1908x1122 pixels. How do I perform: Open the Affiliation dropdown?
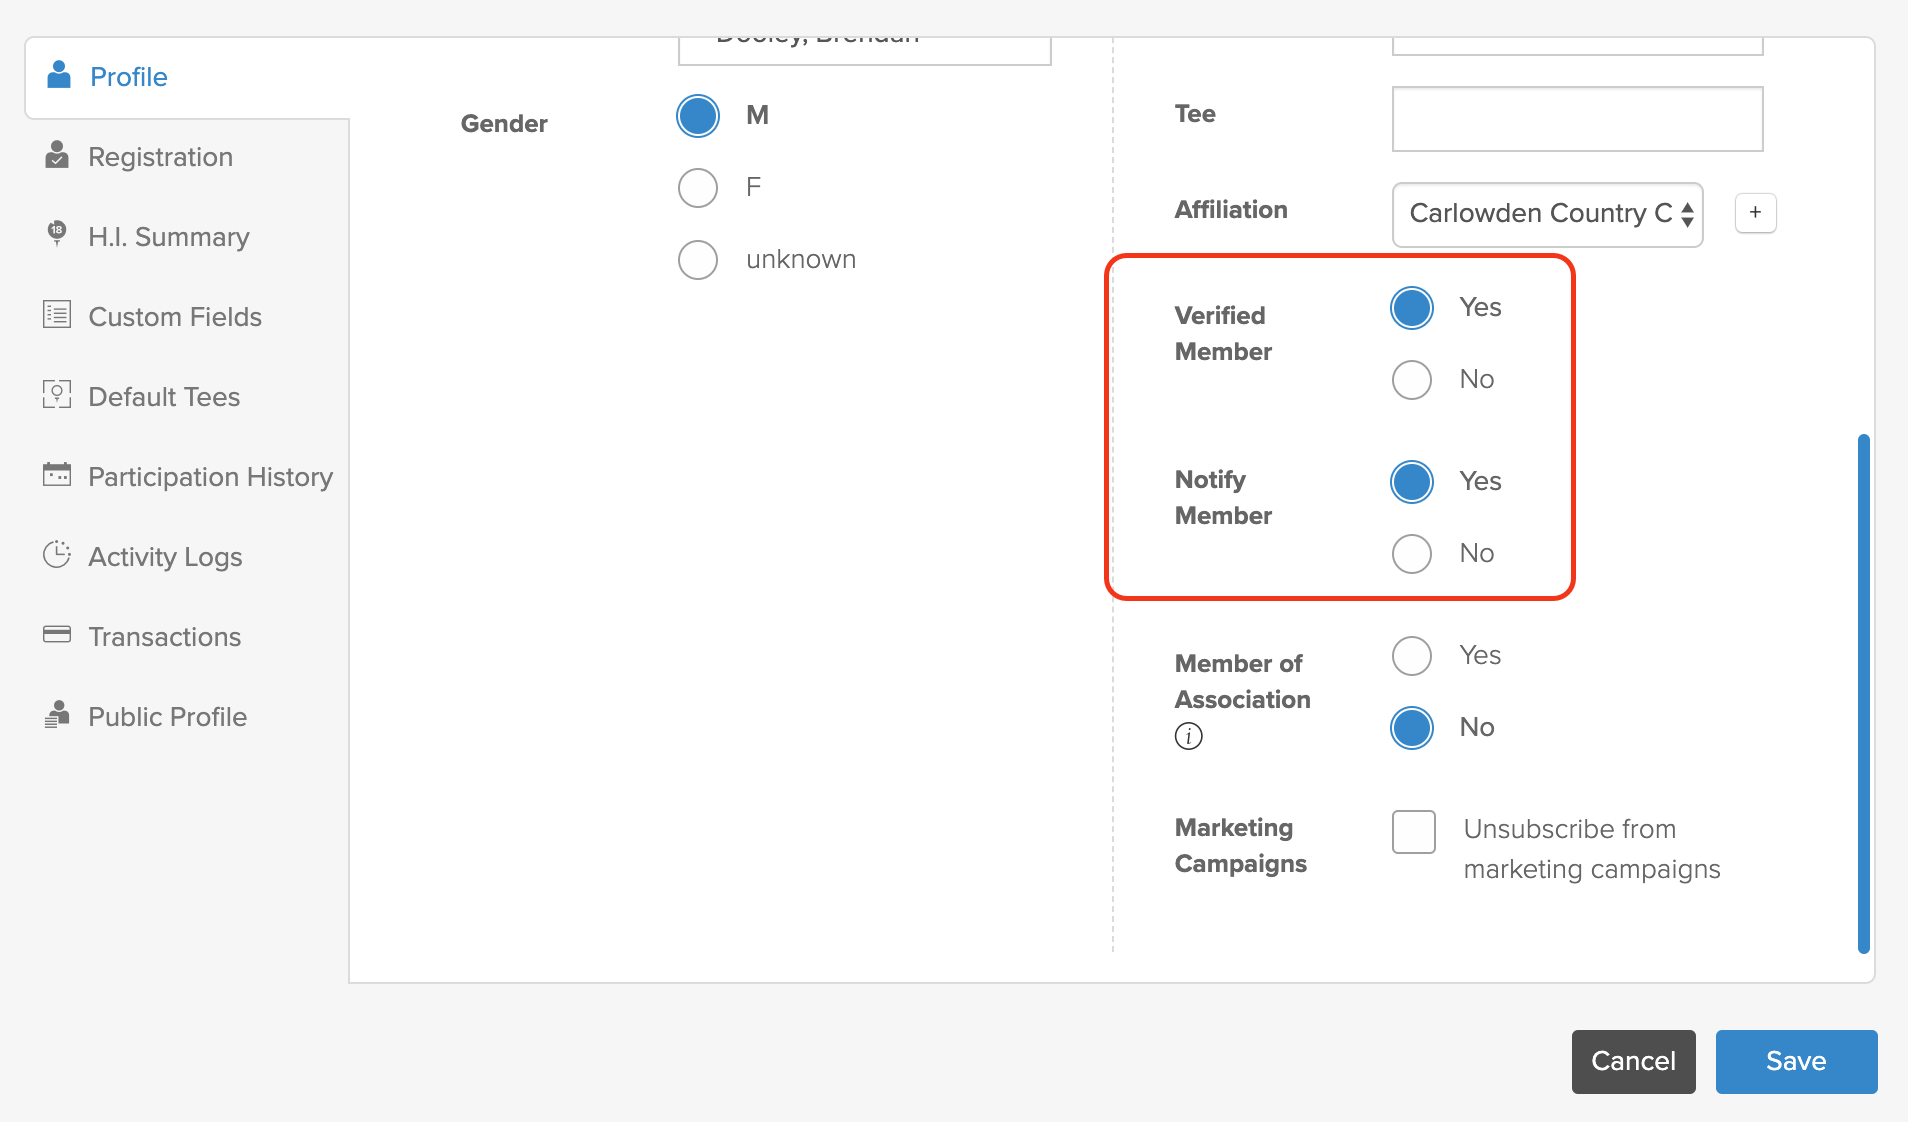pos(1547,214)
